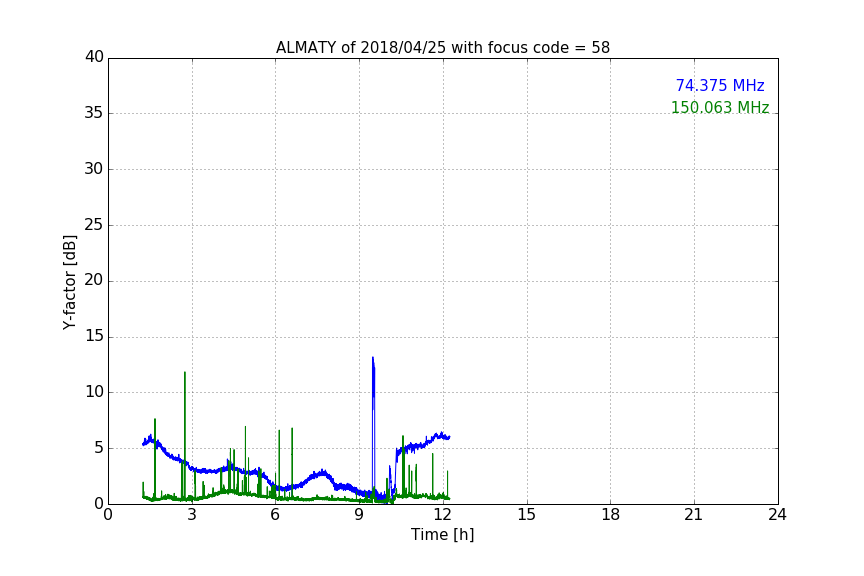The image size is (864, 576).
Task: Click the y-axis tick label 40
Action: click(94, 57)
